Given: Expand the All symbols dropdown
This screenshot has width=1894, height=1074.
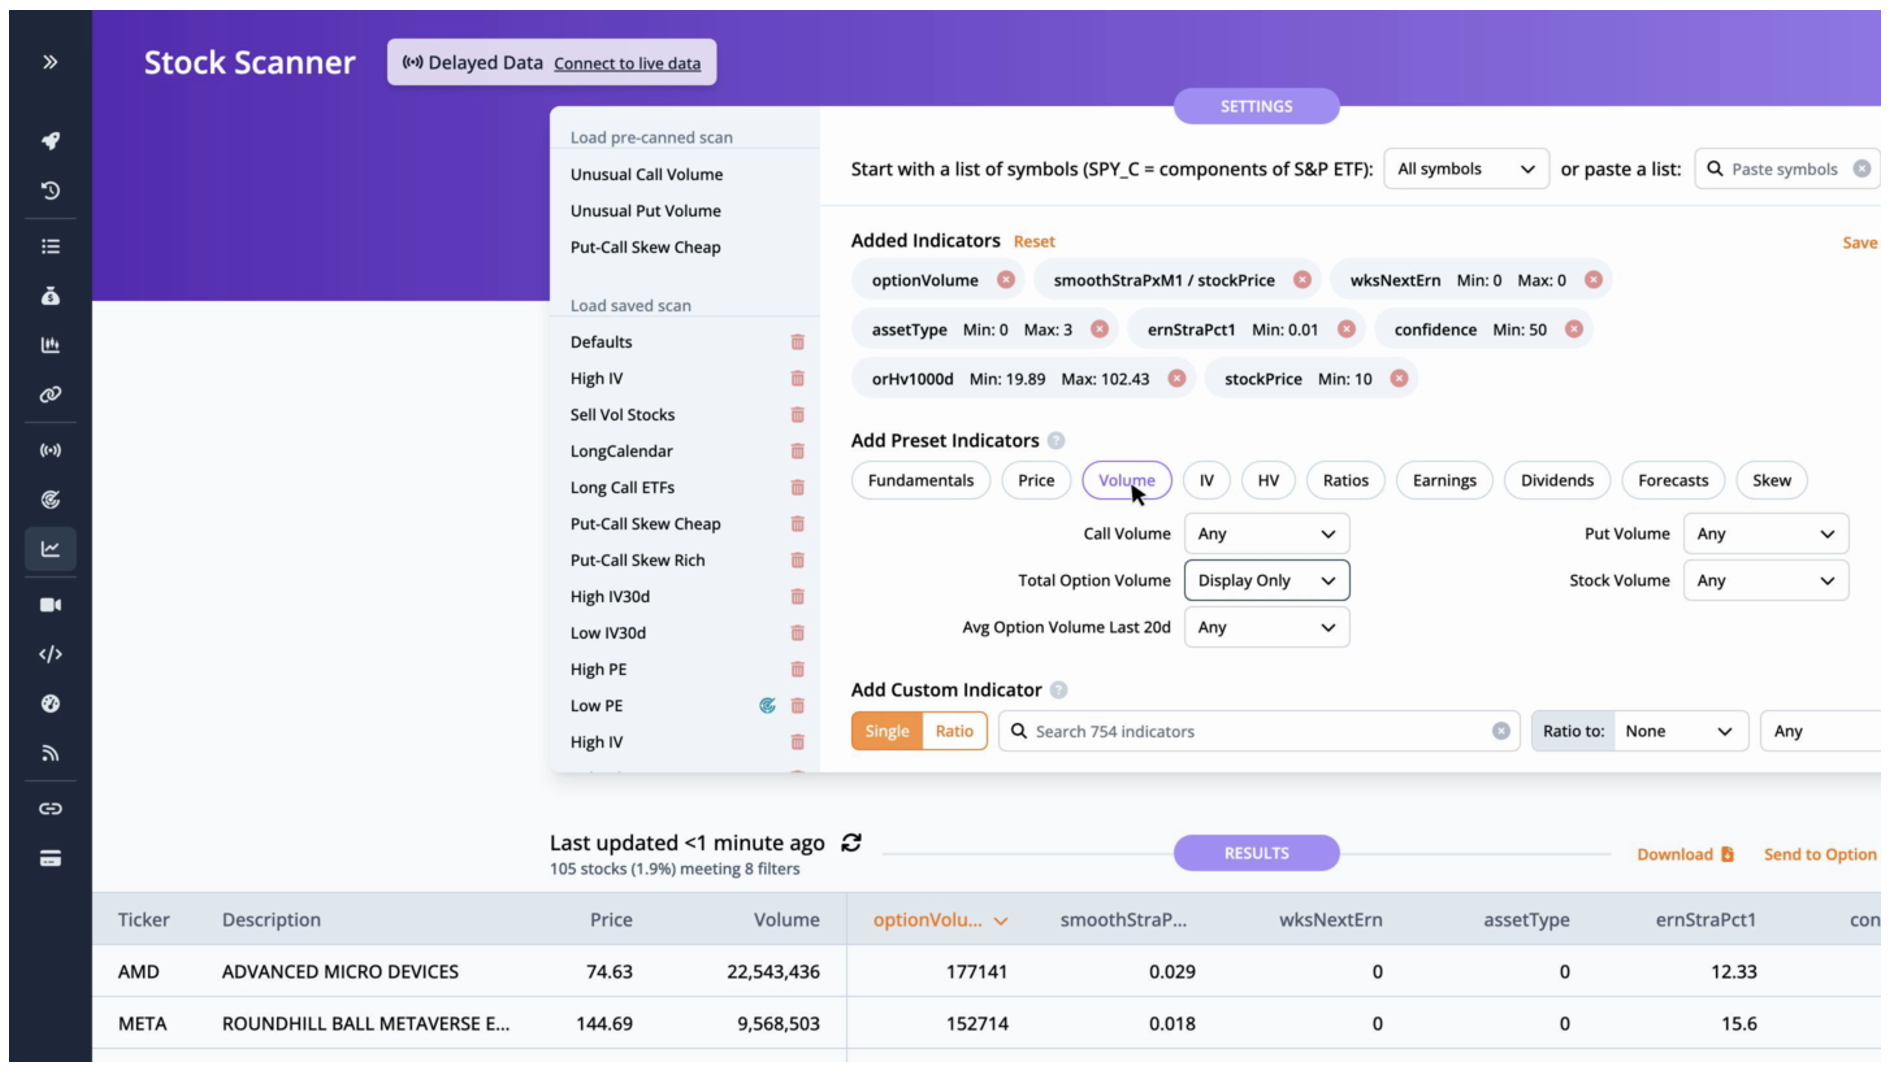Looking at the screenshot, I should point(1465,169).
